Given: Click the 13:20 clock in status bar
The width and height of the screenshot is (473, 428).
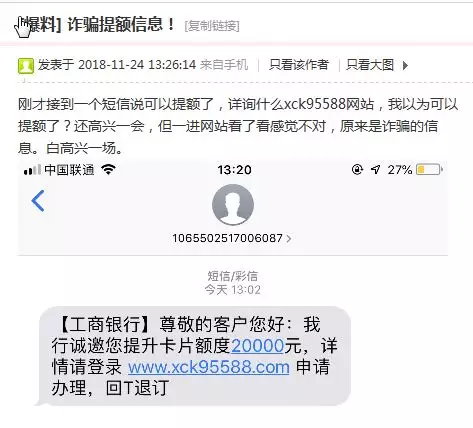Looking at the screenshot, I should (x=235, y=170).
